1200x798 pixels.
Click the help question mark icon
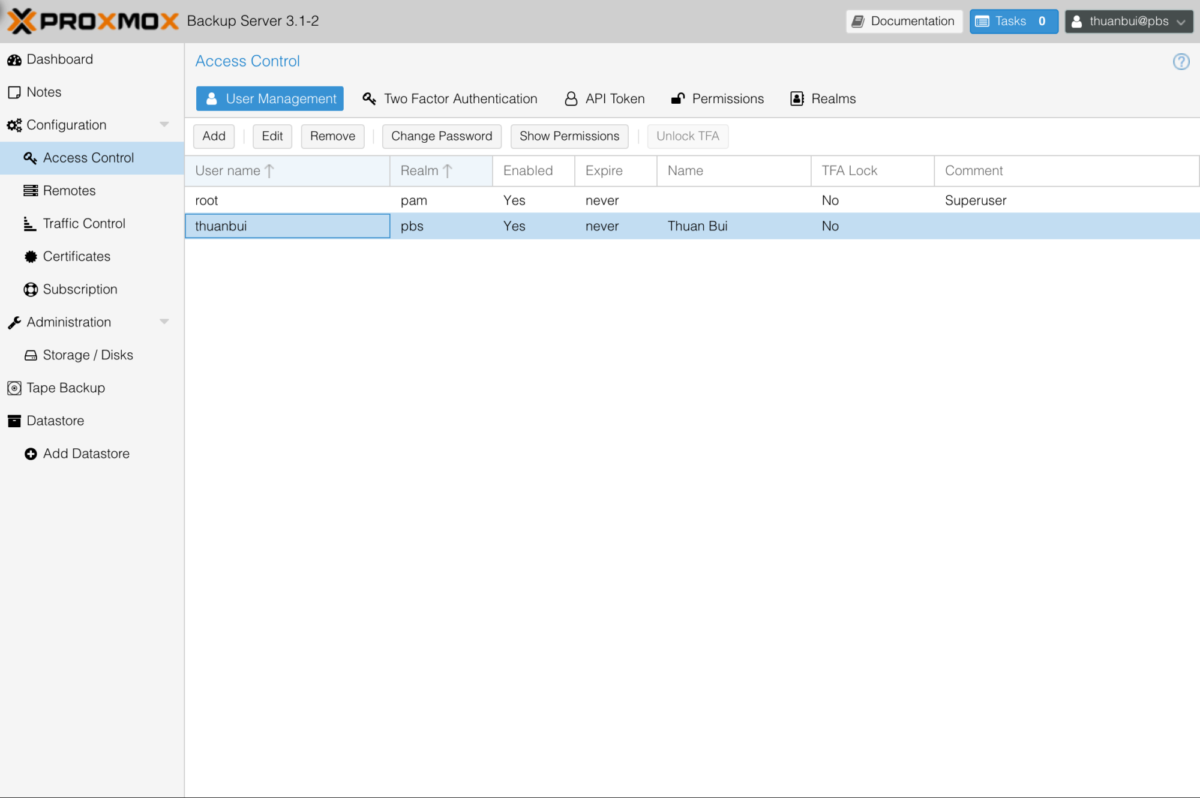coord(1181,61)
